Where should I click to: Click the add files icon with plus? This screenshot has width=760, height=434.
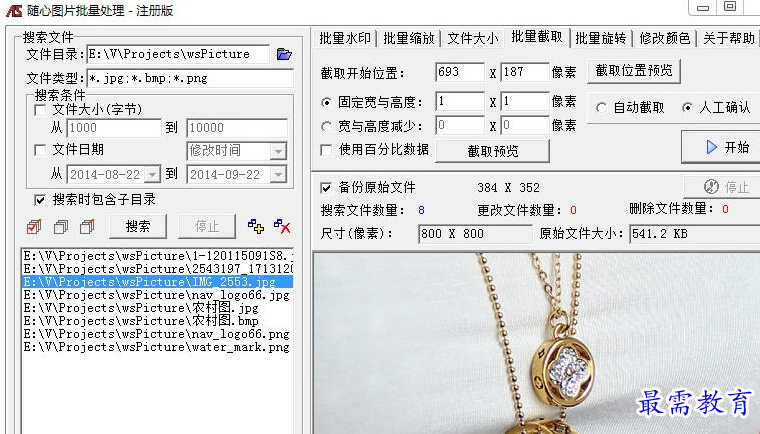click(255, 226)
